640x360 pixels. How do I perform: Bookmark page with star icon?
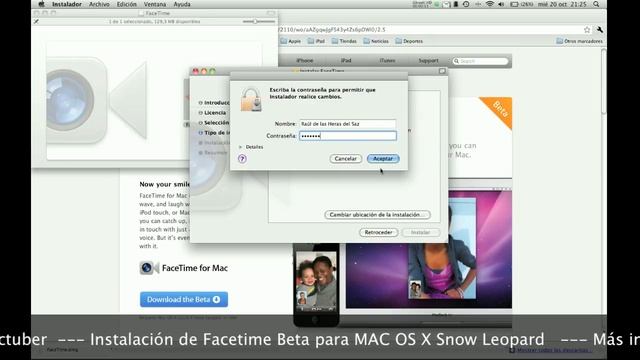pyautogui.click(x=587, y=29)
